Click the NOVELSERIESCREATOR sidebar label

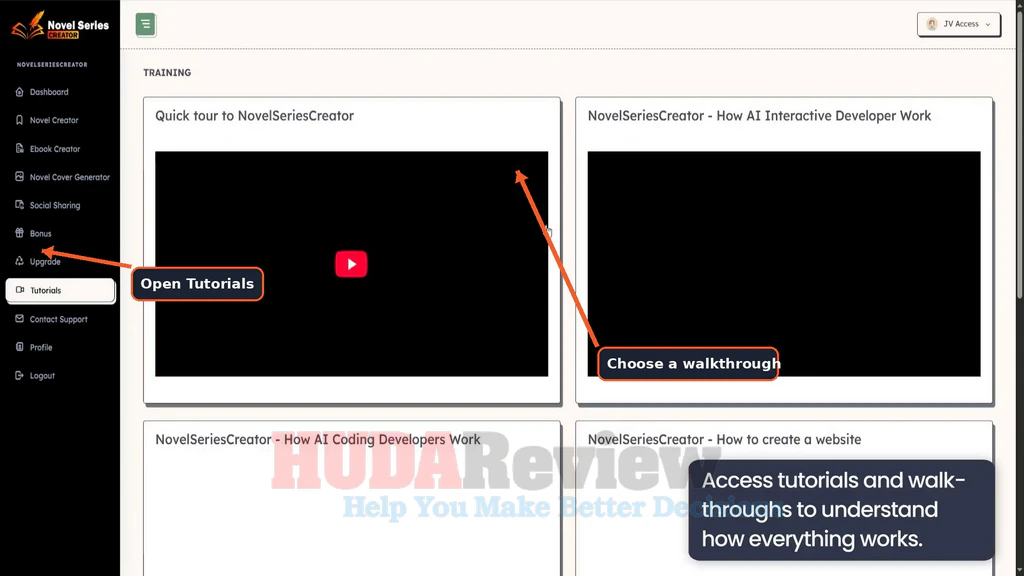pos(52,65)
